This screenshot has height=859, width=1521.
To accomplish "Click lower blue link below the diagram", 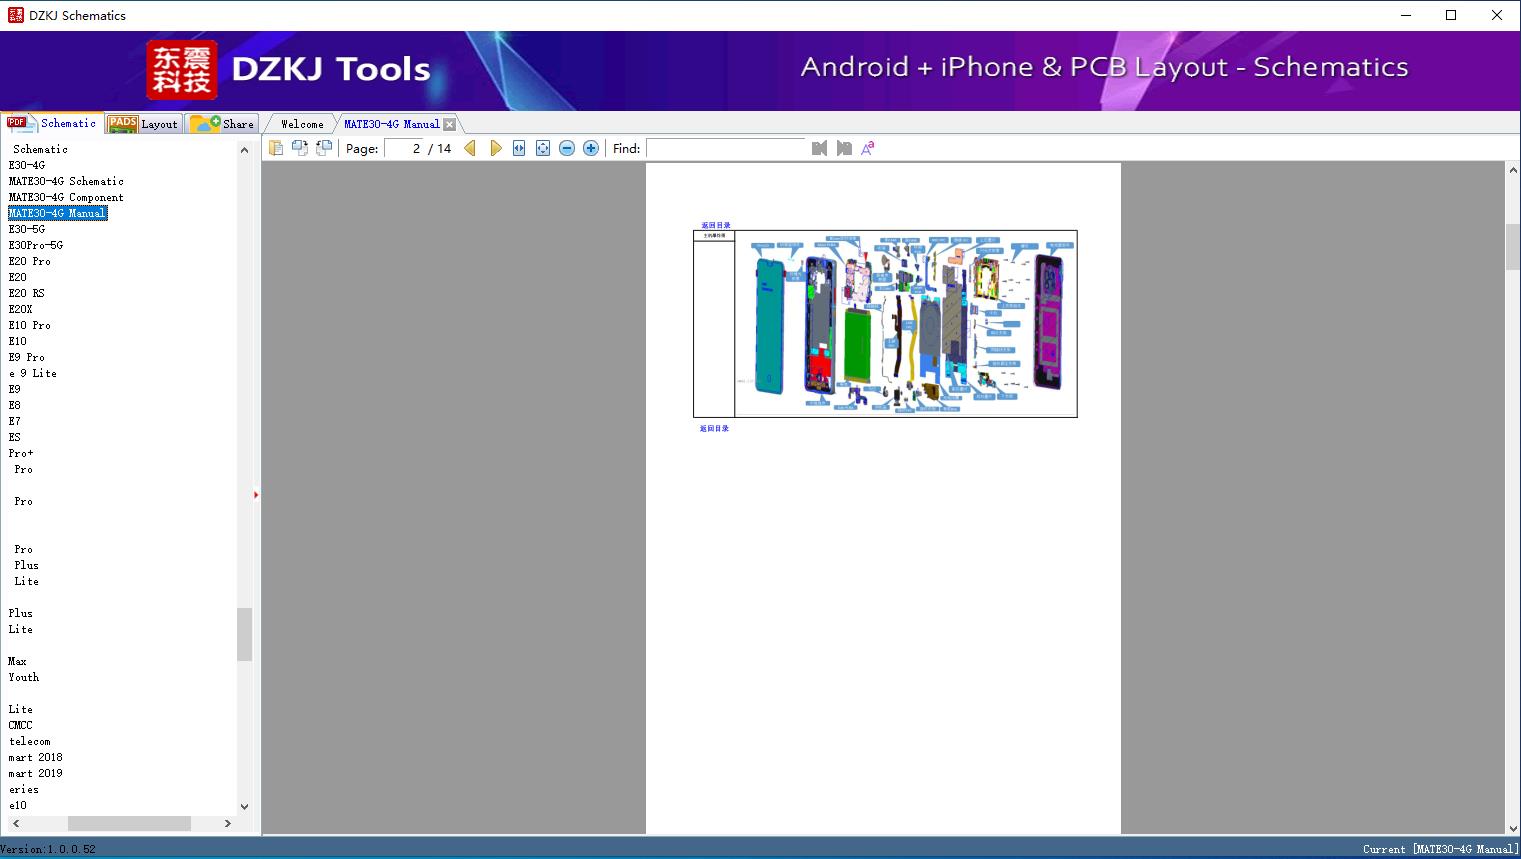I will (714, 428).
